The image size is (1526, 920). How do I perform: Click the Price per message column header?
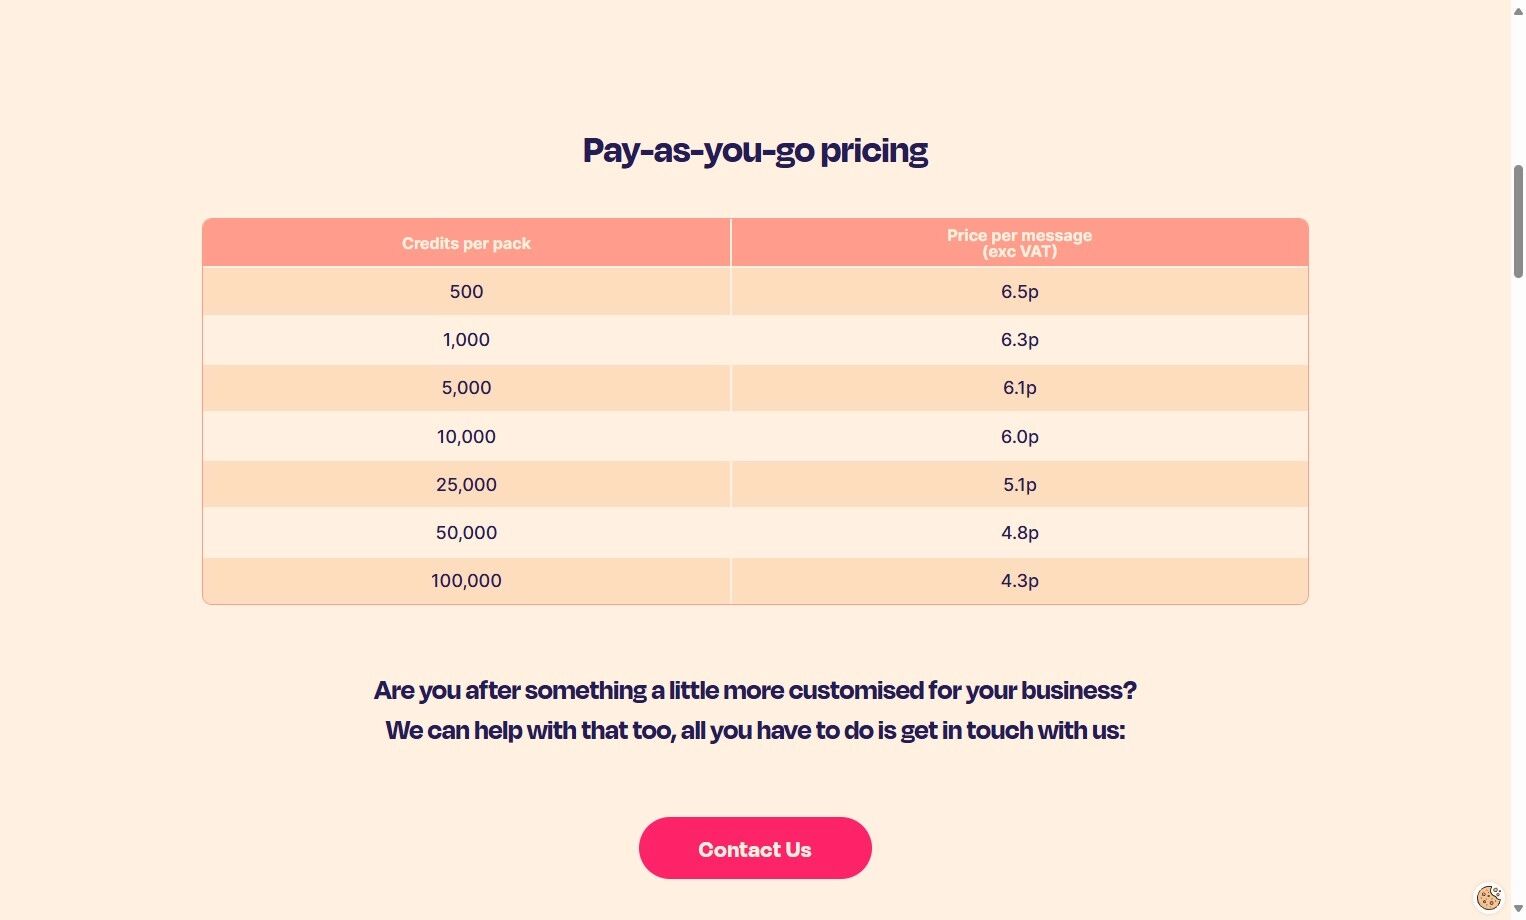click(1019, 243)
